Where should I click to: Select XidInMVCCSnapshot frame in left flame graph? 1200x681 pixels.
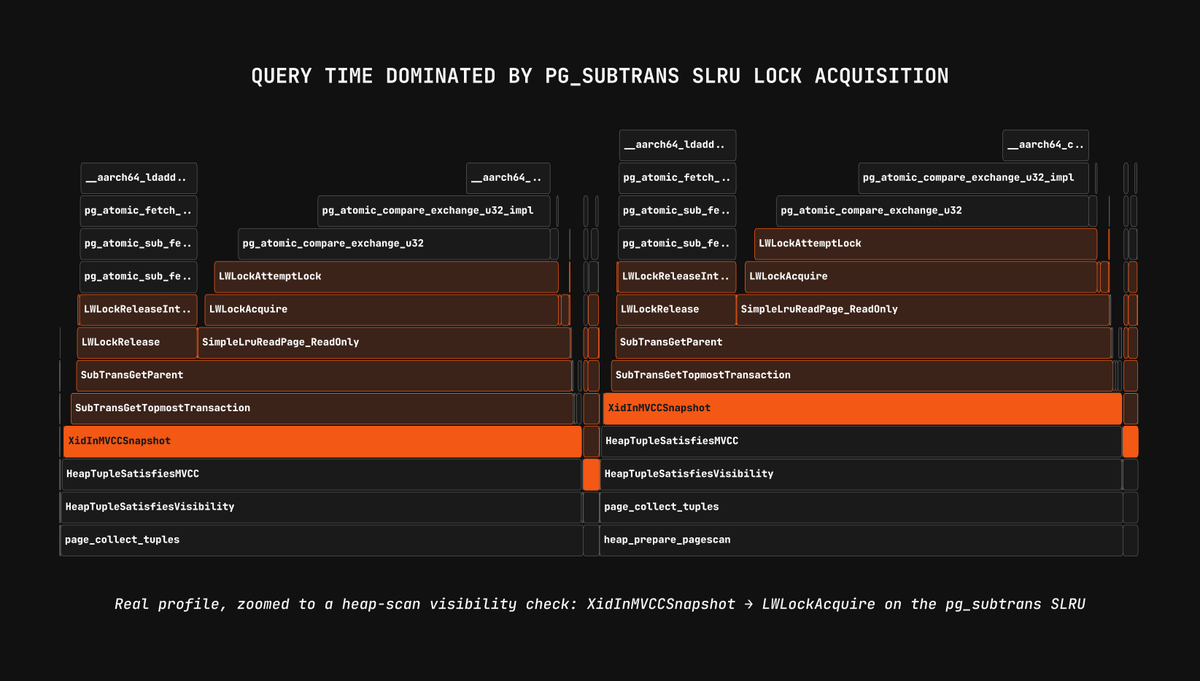point(322,441)
